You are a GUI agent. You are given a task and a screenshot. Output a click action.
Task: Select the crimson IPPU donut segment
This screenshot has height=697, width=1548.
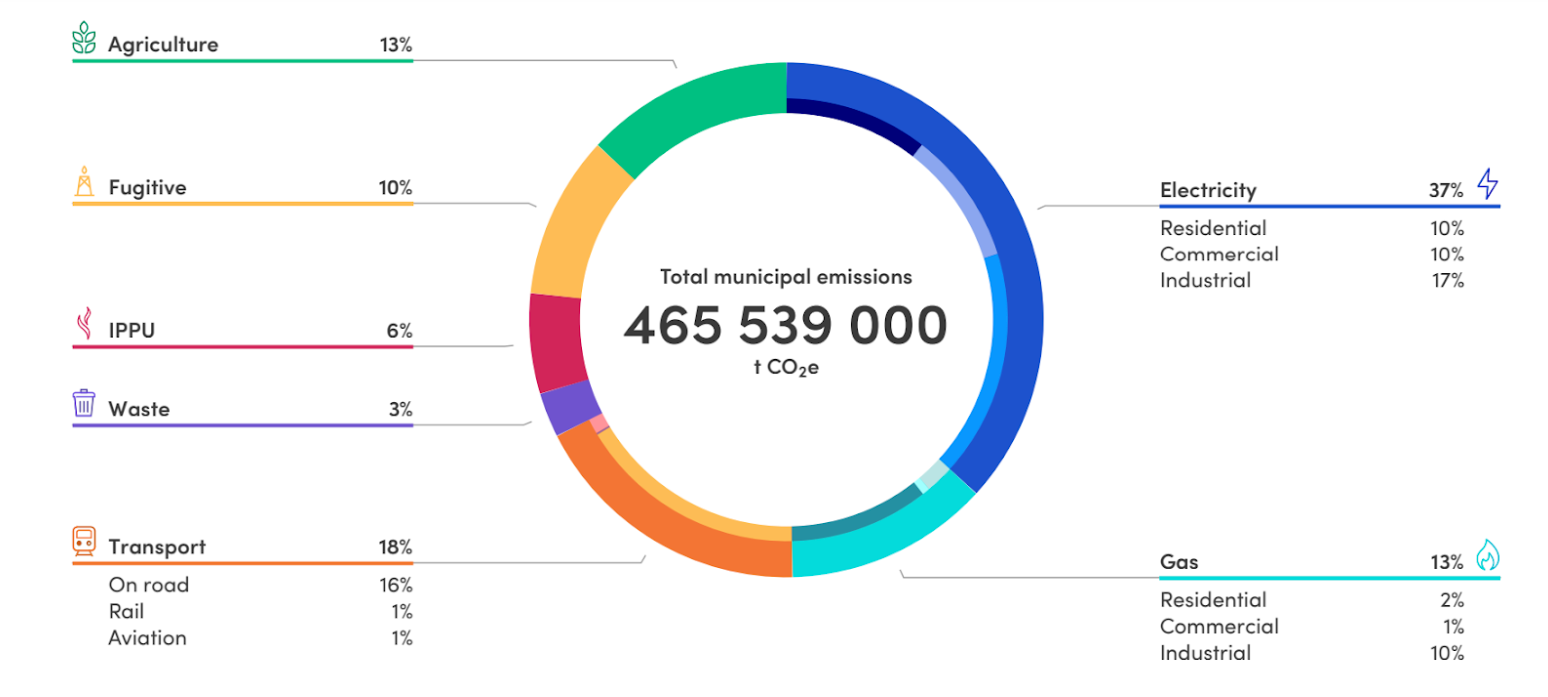click(x=550, y=342)
